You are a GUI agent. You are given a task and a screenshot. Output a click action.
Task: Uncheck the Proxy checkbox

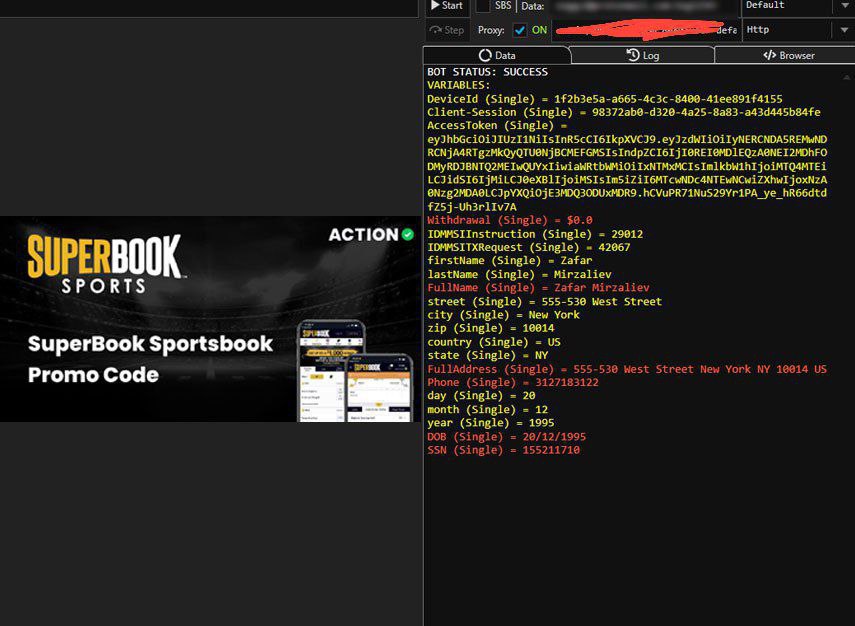point(520,30)
